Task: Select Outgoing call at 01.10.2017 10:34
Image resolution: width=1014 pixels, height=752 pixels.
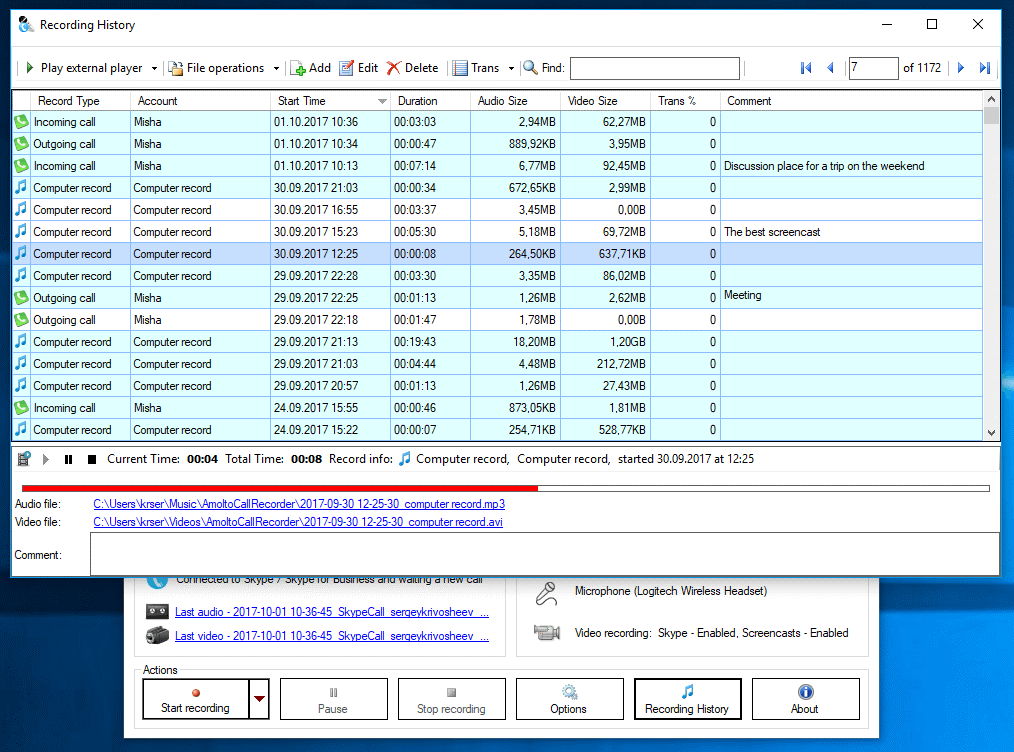Action: (x=497, y=144)
